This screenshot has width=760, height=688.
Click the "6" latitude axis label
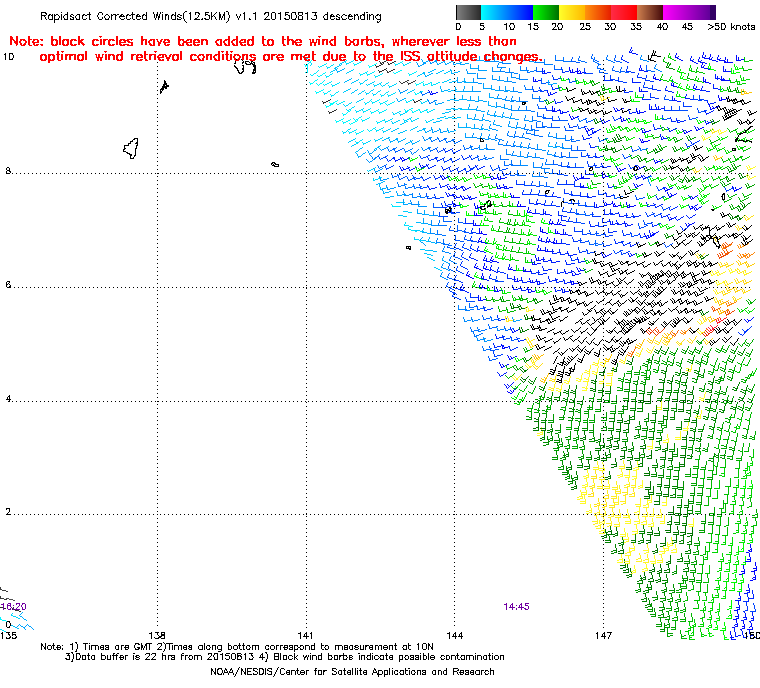coord(8,285)
